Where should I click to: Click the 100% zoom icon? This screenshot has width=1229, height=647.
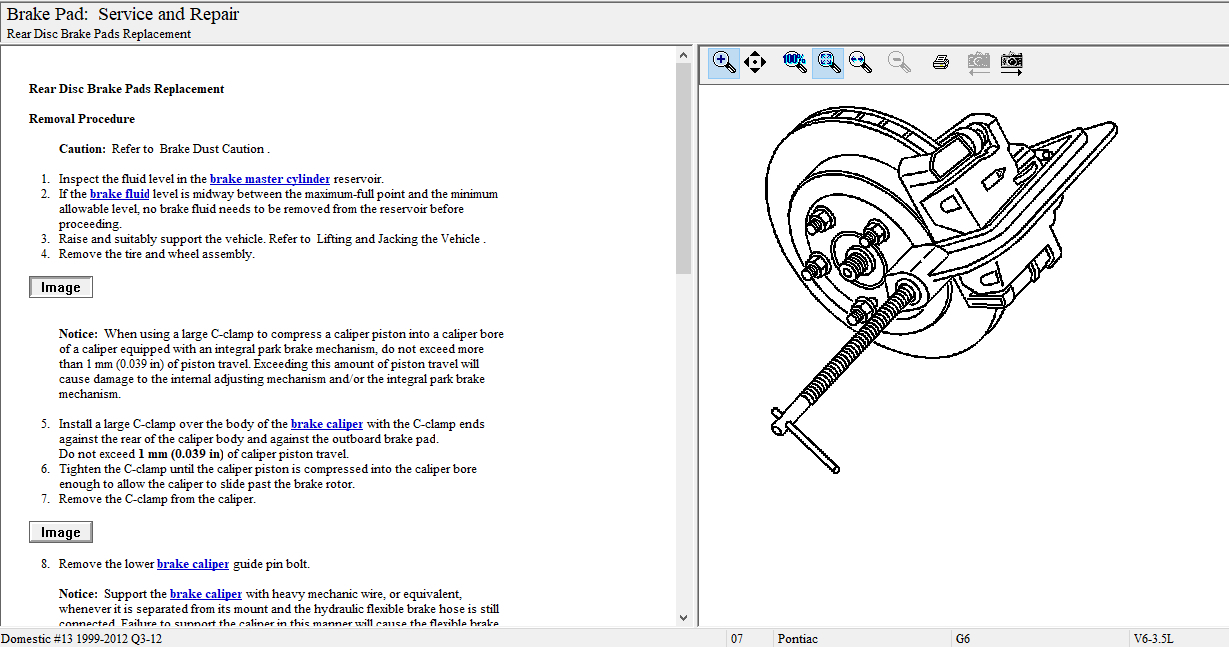tap(795, 63)
